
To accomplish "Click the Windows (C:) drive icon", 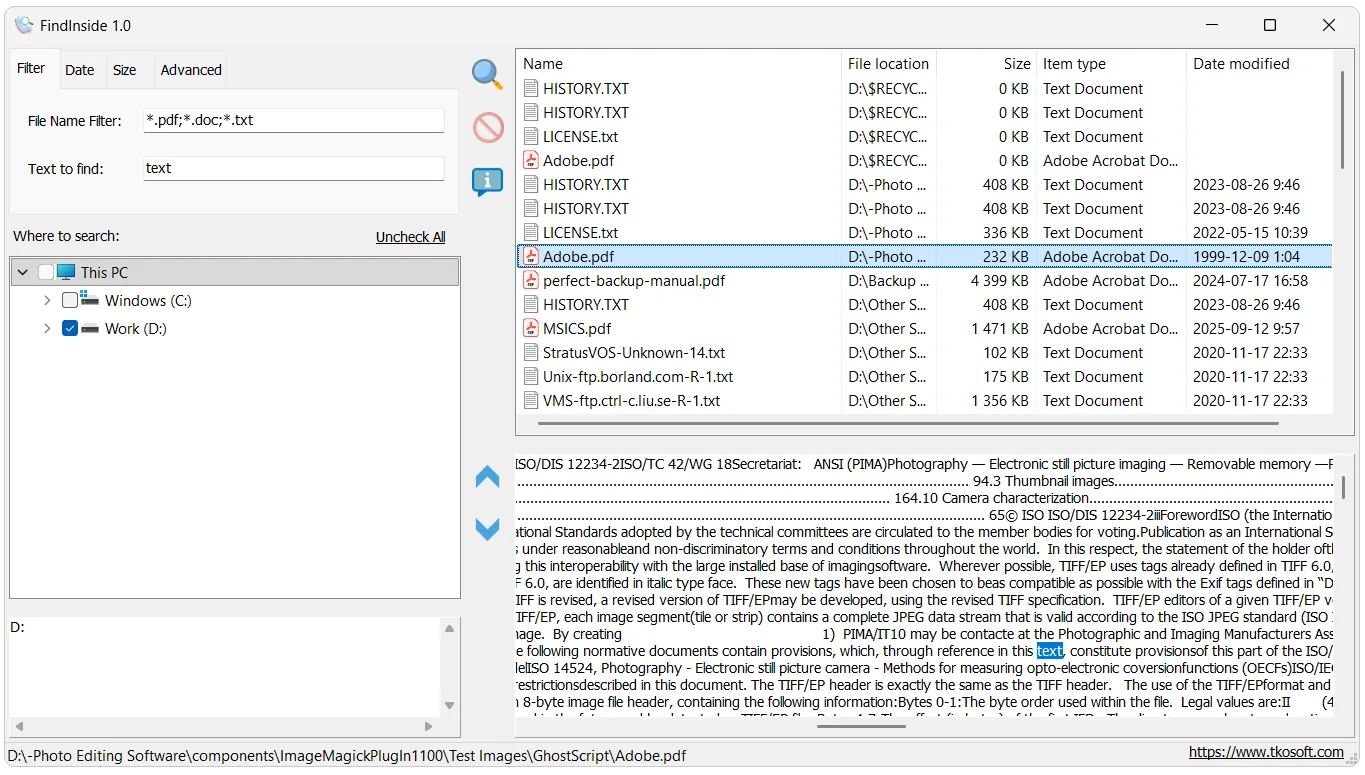I will pos(89,300).
